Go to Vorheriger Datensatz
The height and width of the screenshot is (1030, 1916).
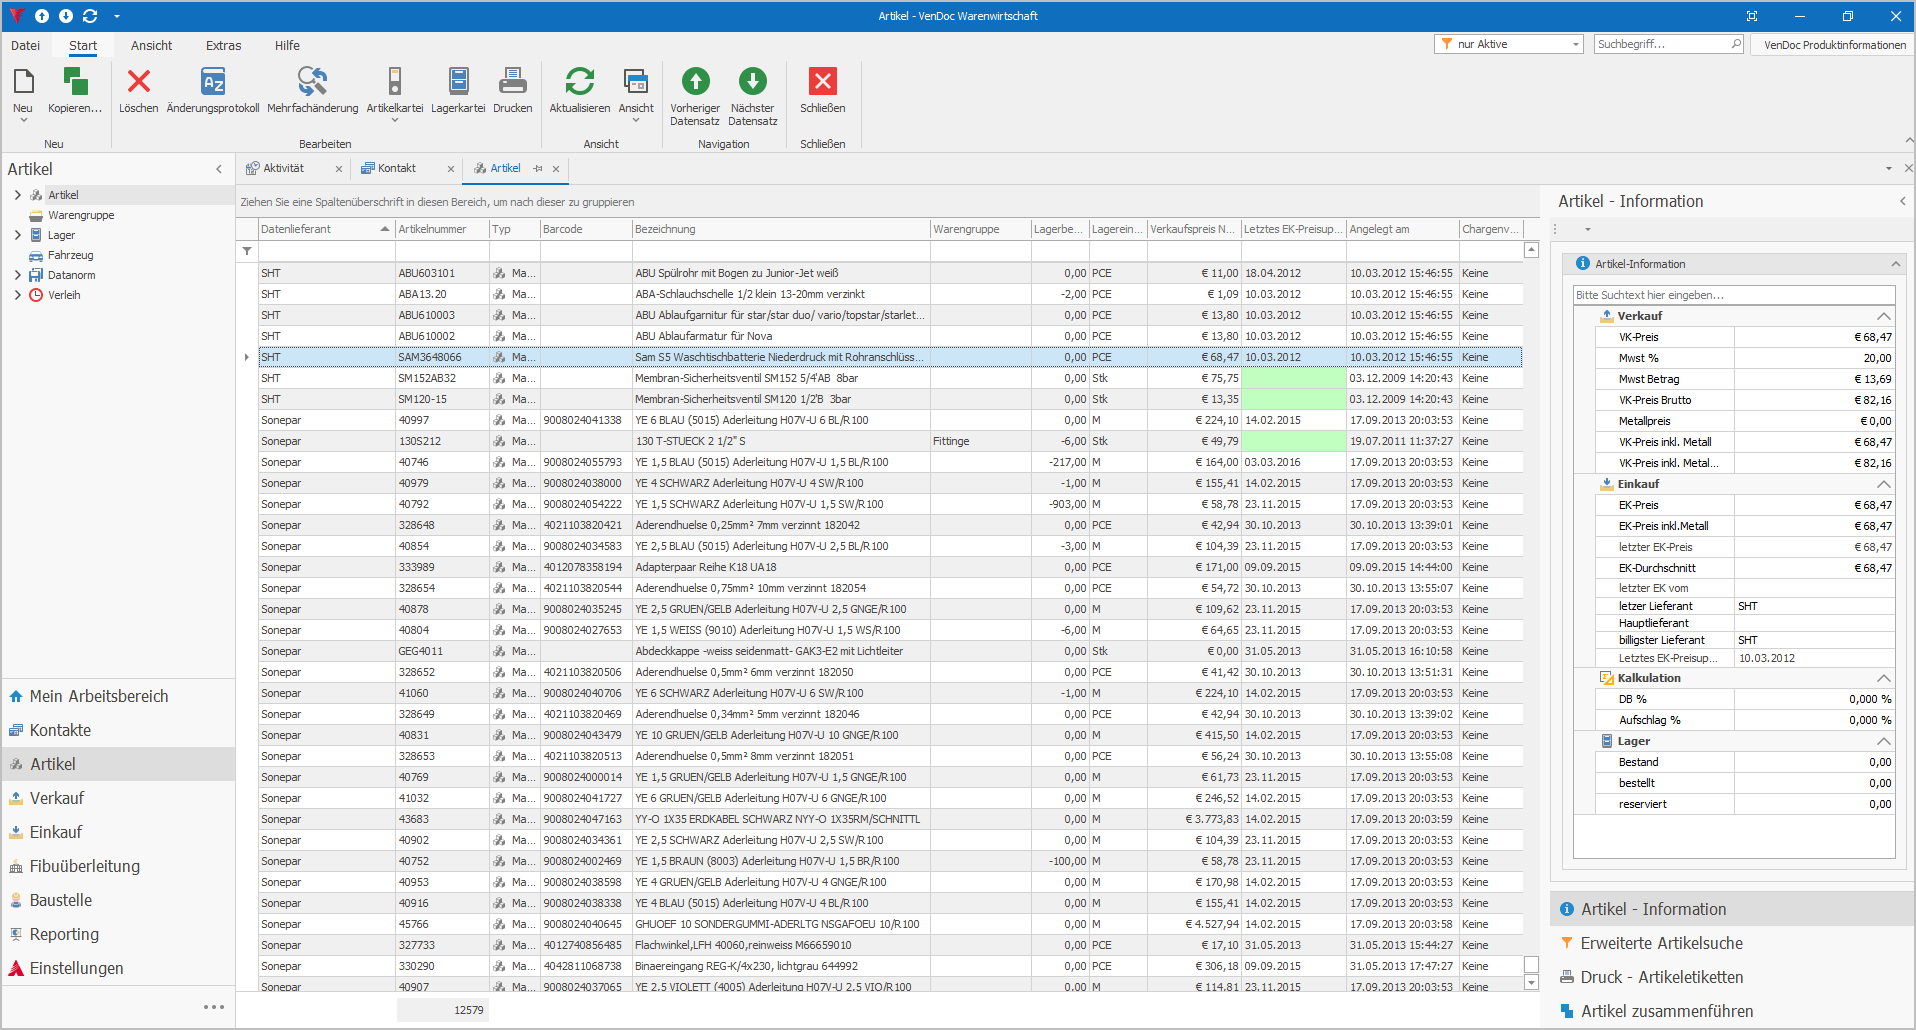point(695,83)
